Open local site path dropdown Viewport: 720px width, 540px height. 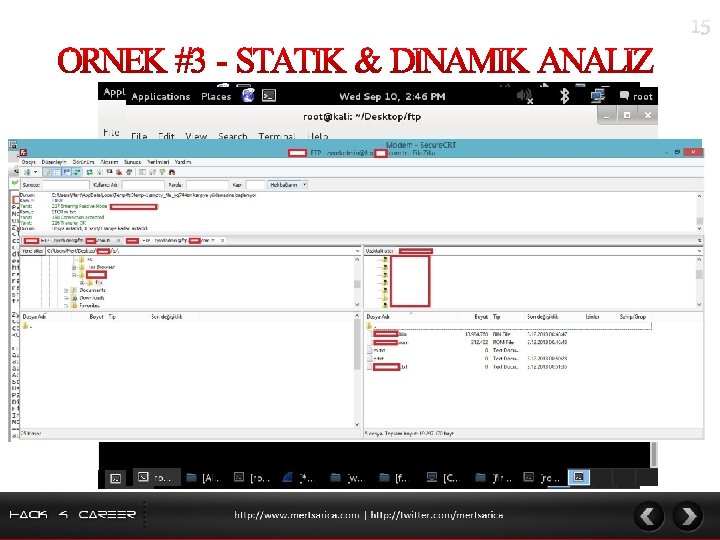tap(357, 251)
